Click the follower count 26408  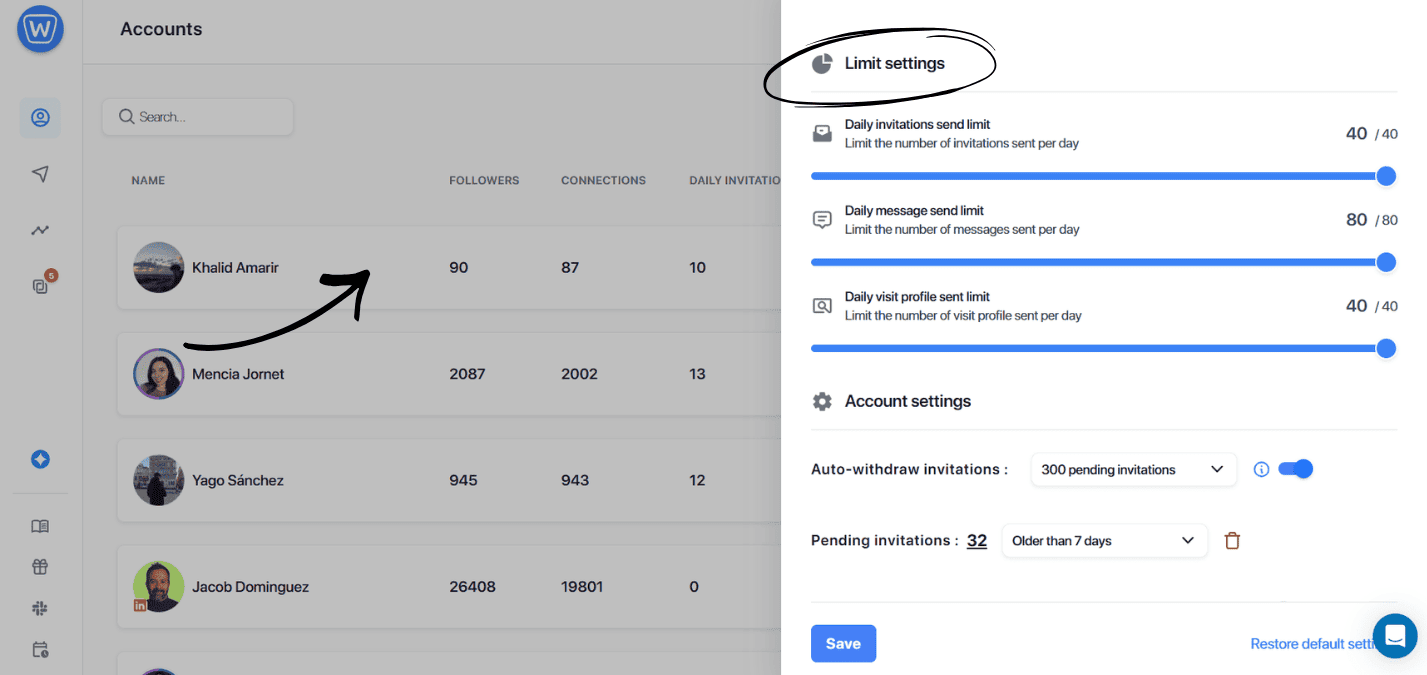pyautogui.click(x=472, y=587)
